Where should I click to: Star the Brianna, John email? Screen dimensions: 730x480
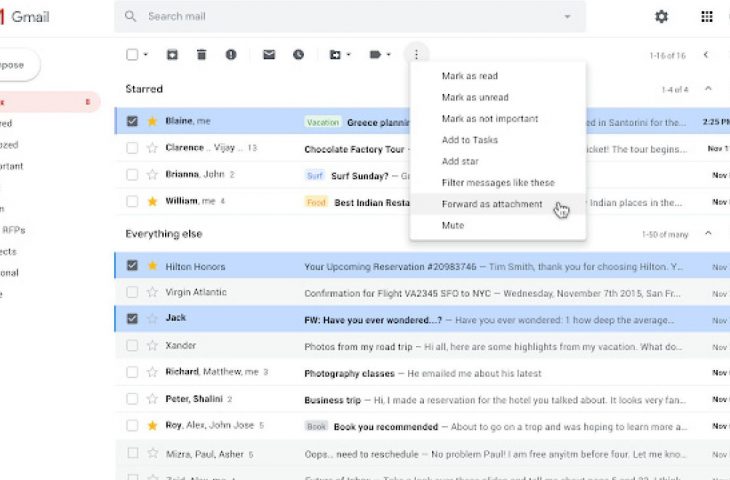tap(152, 175)
